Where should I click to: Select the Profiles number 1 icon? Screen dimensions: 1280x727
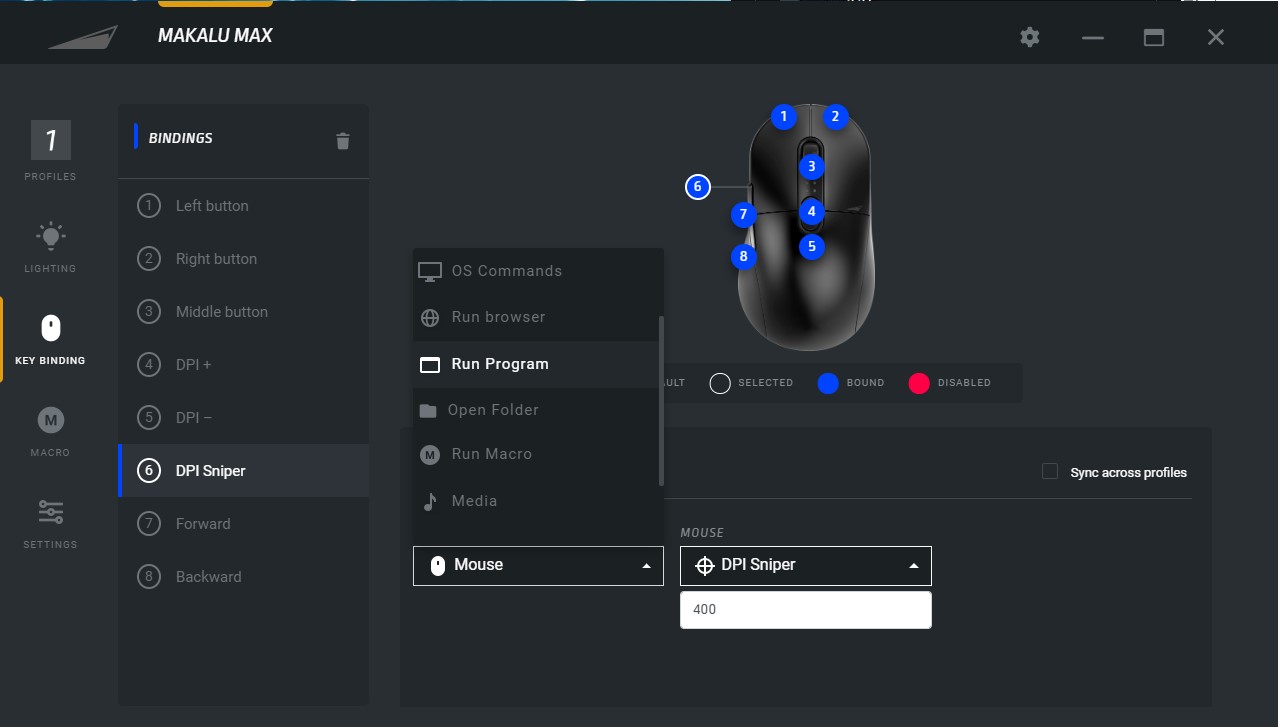coord(50,140)
